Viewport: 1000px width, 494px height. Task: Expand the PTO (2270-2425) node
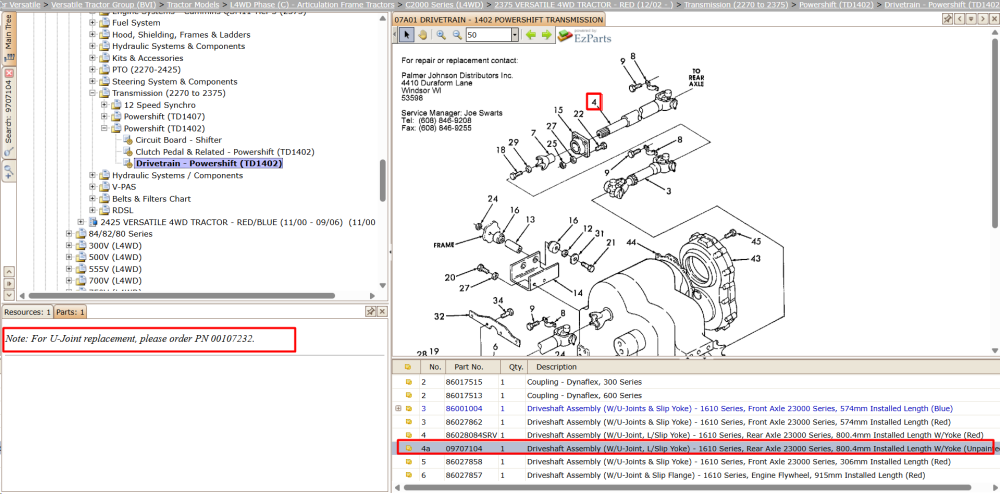click(x=92, y=69)
